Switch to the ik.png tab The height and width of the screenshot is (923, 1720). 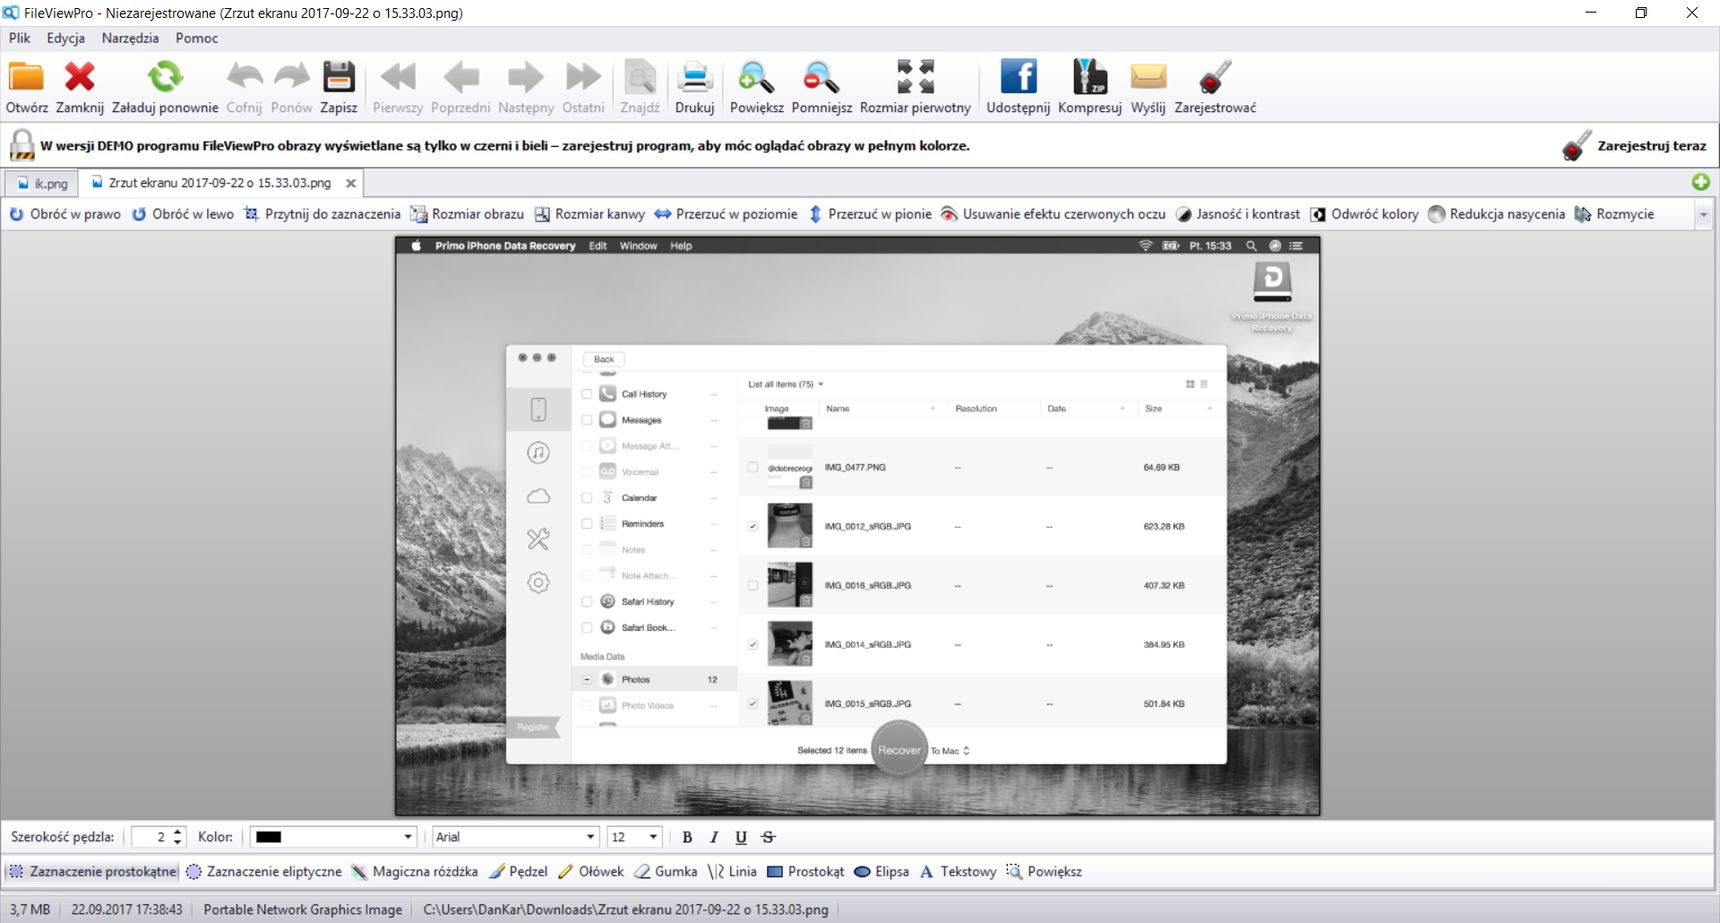coord(42,184)
